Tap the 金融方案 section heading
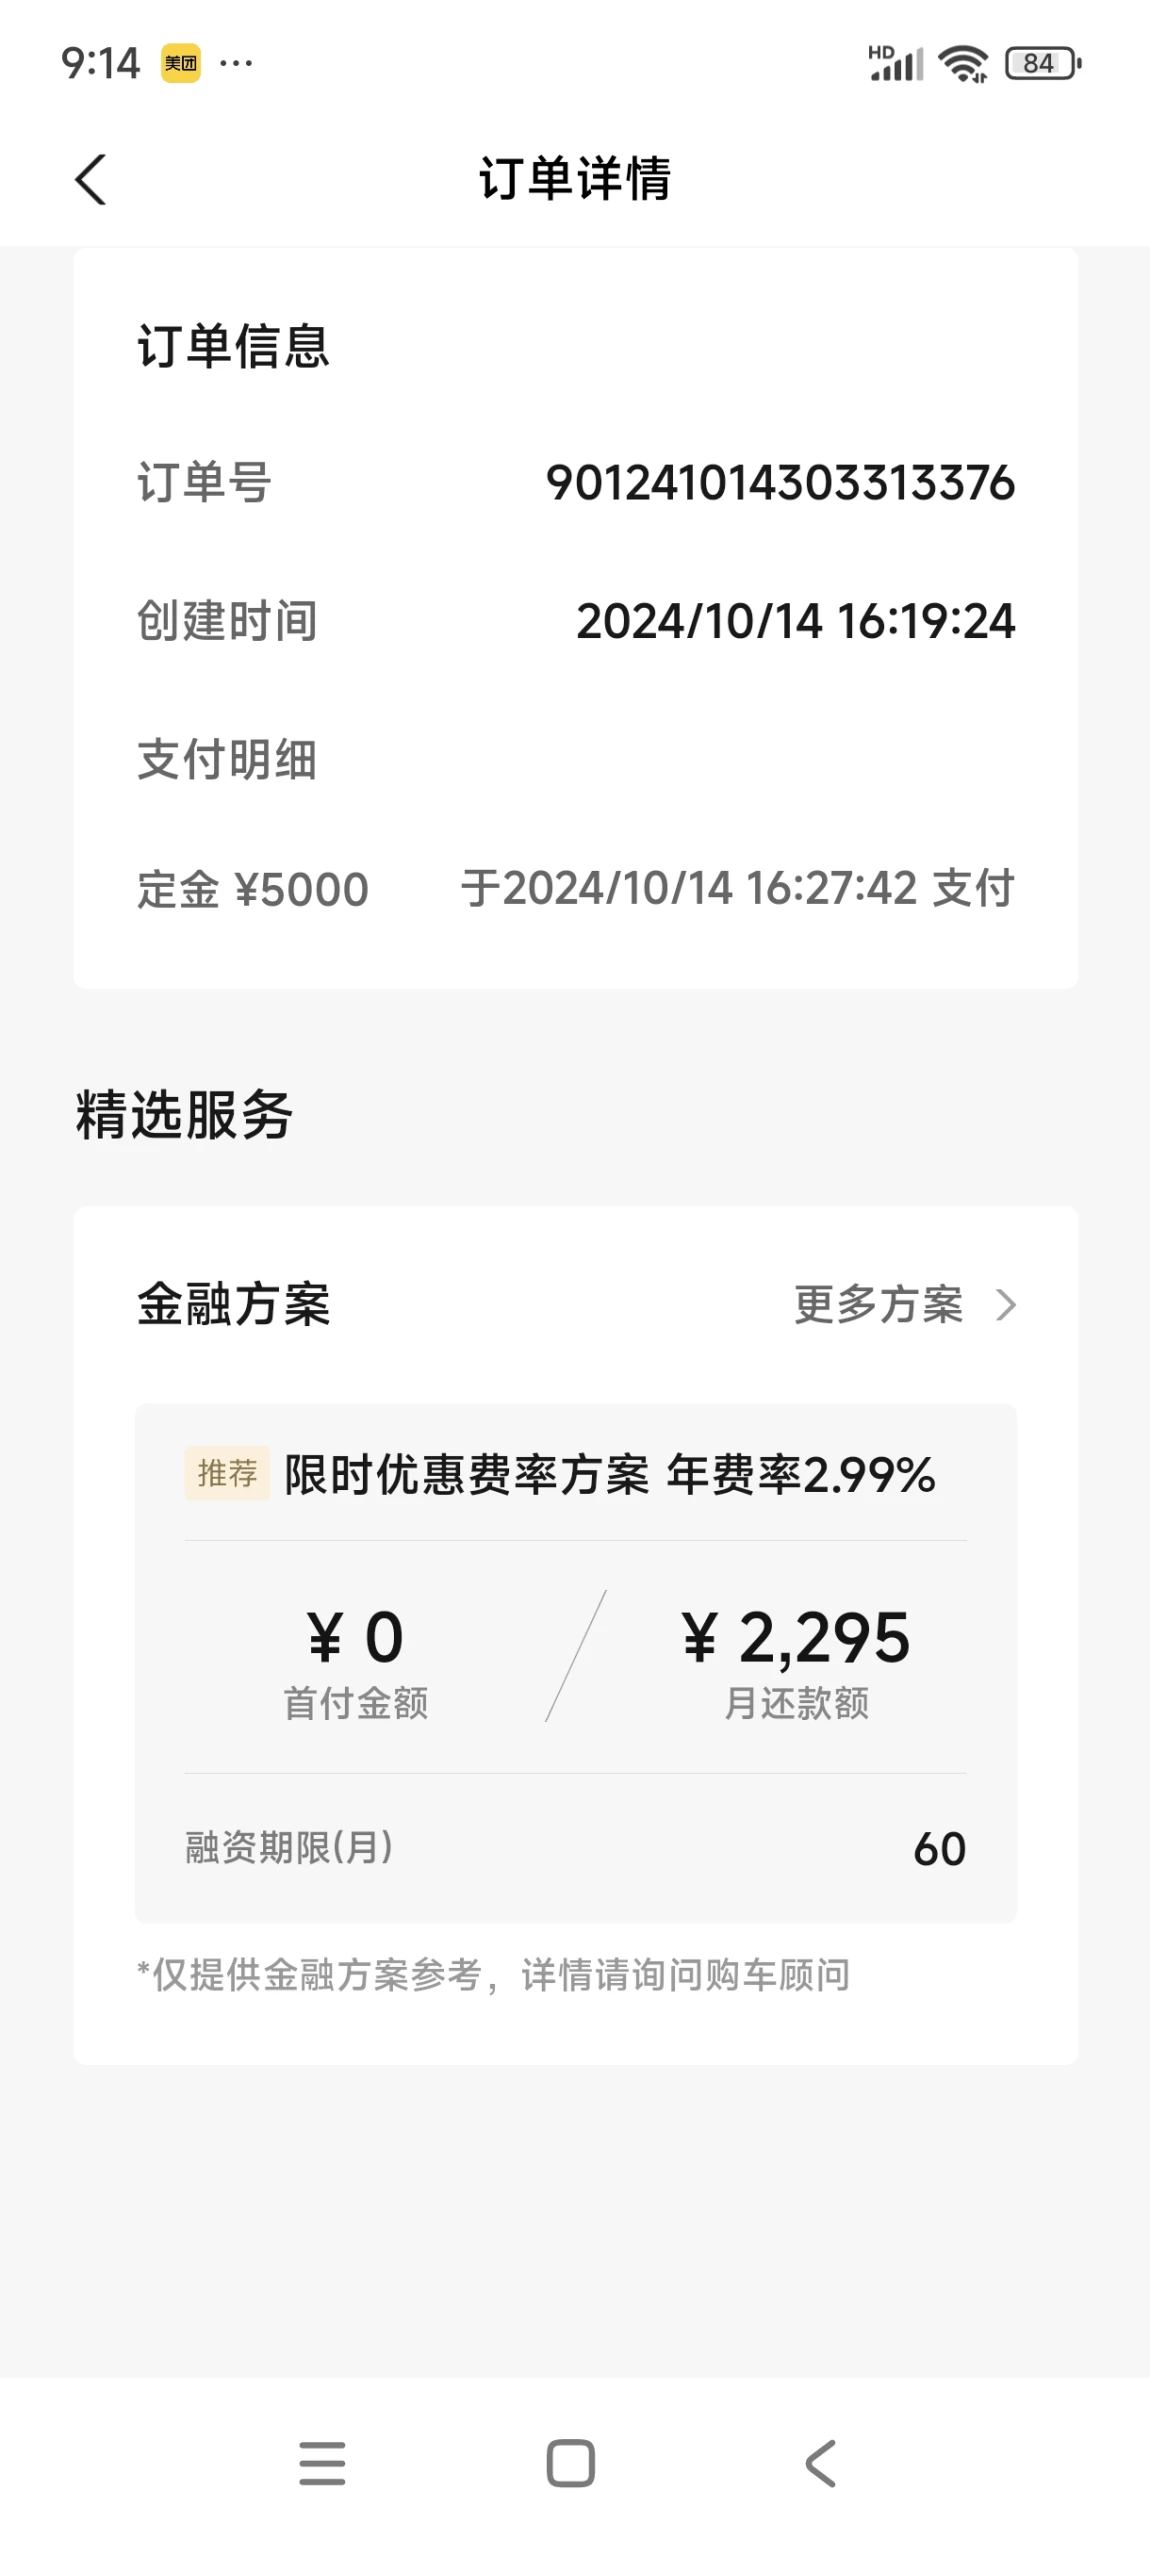Viewport: 1150px width, 2556px height. coord(233,1304)
